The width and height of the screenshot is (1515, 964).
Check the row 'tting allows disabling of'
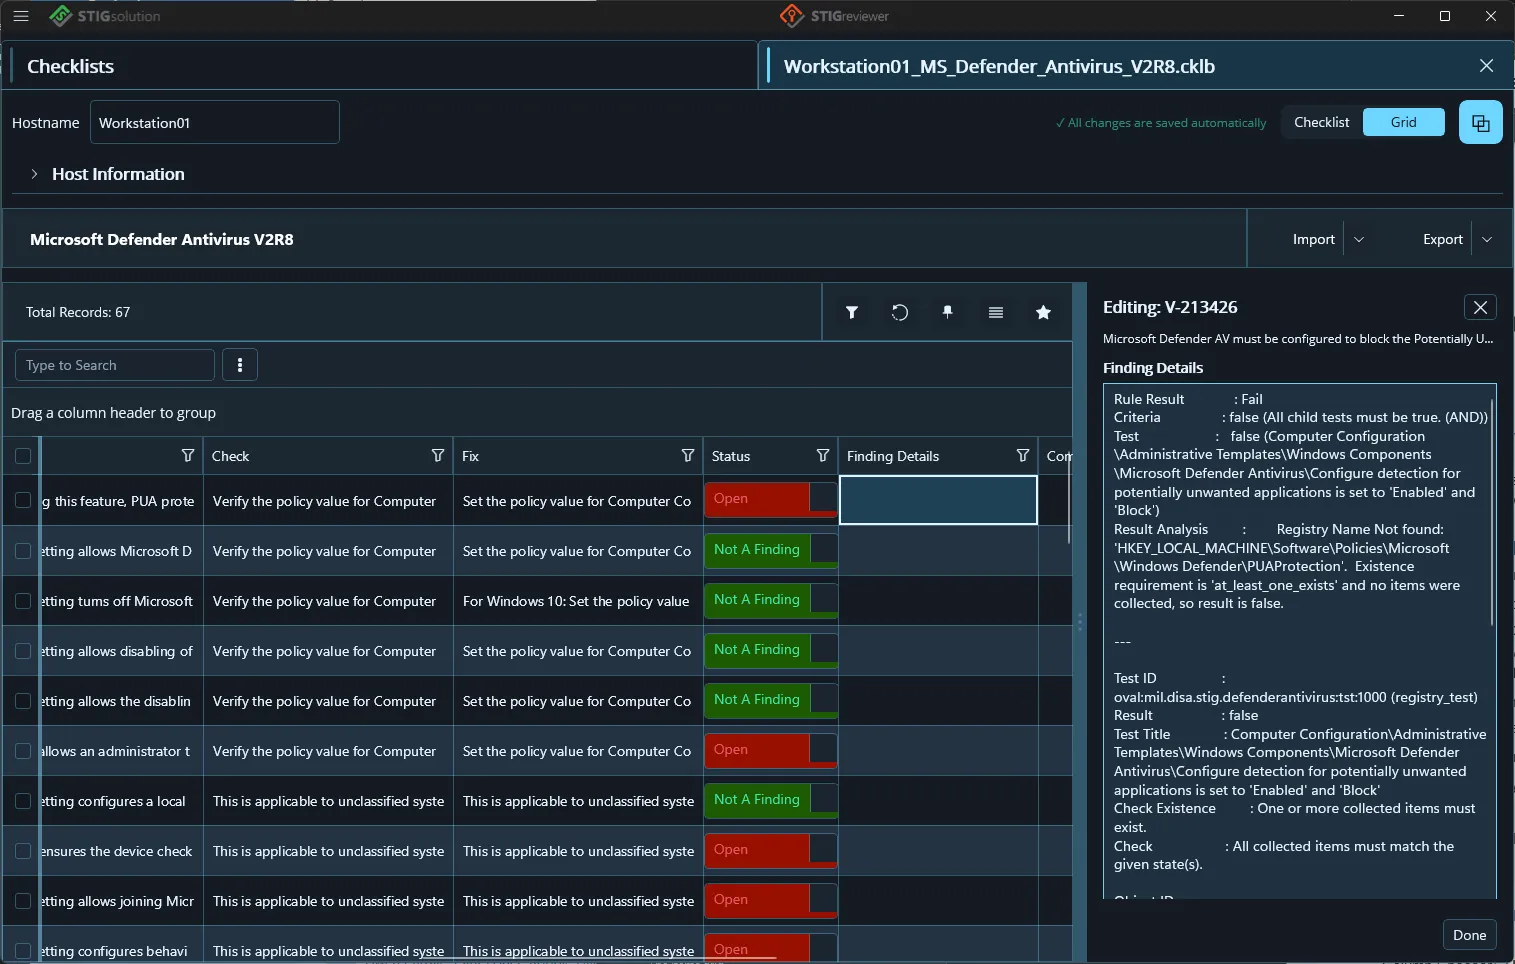pos(23,651)
